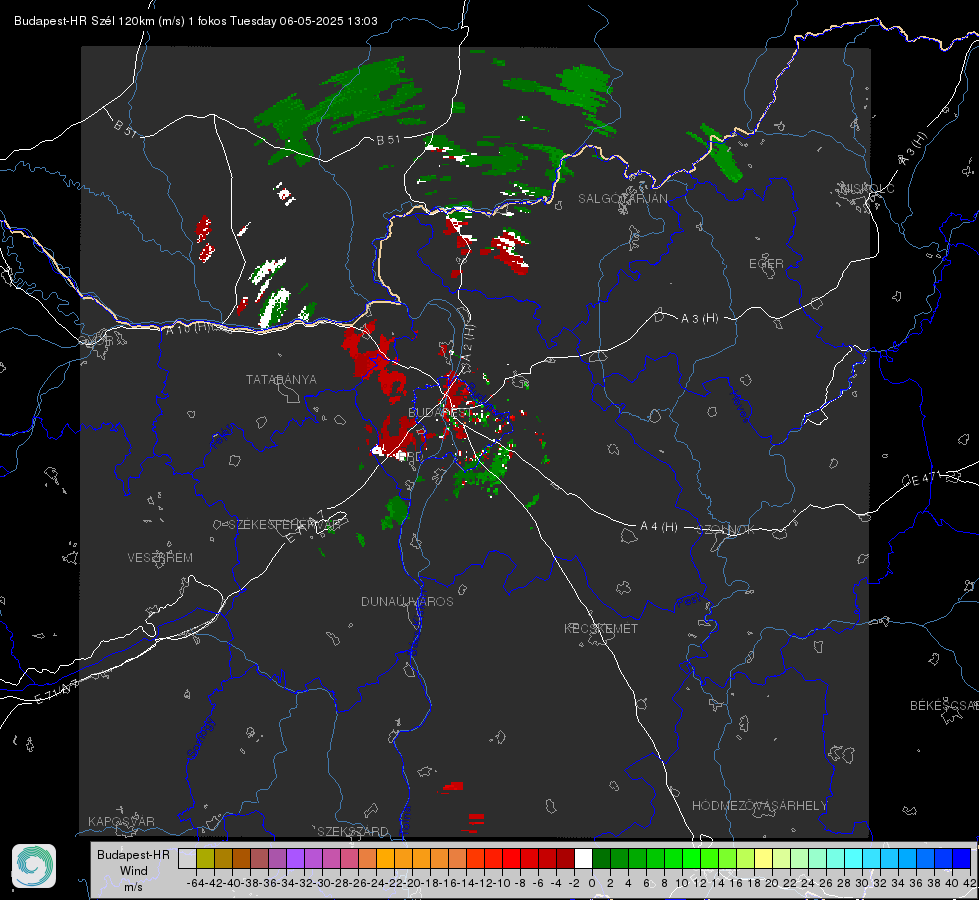Click the B 51 road label near the top center
The height and width of the screenshot is (900, 979).
tap(388, 140)
